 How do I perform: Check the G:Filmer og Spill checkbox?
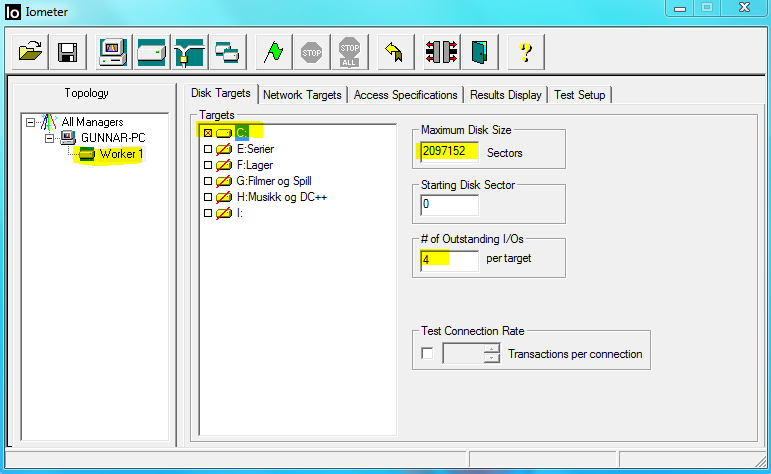(x=208, y=181)
